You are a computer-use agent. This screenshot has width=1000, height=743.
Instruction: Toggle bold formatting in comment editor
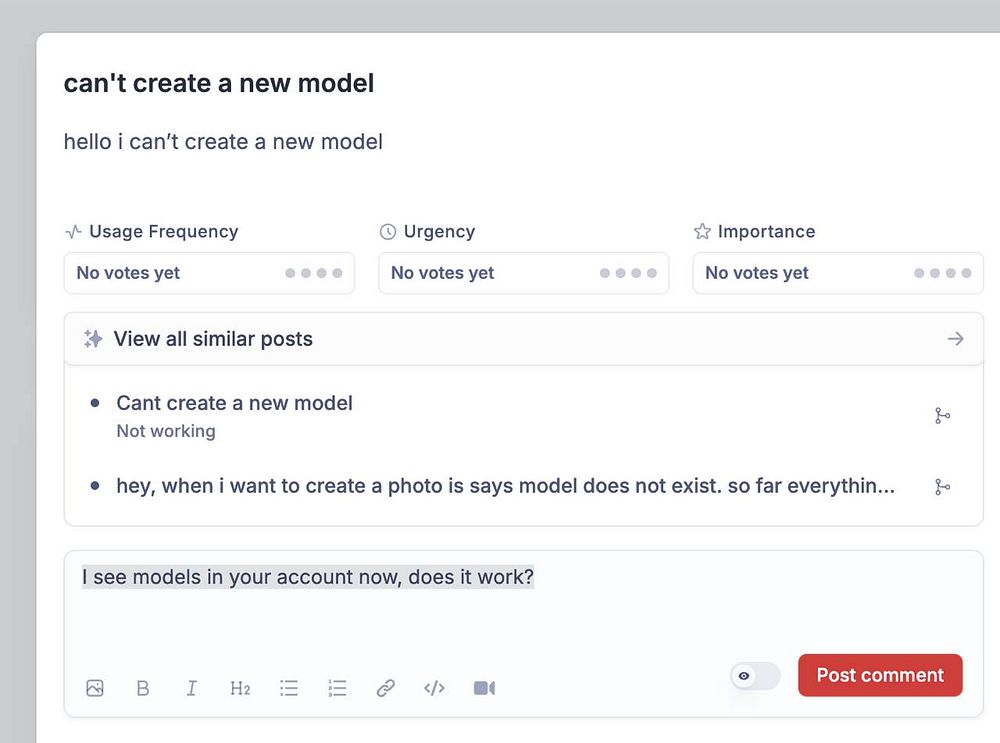click(x=143, y=688)
